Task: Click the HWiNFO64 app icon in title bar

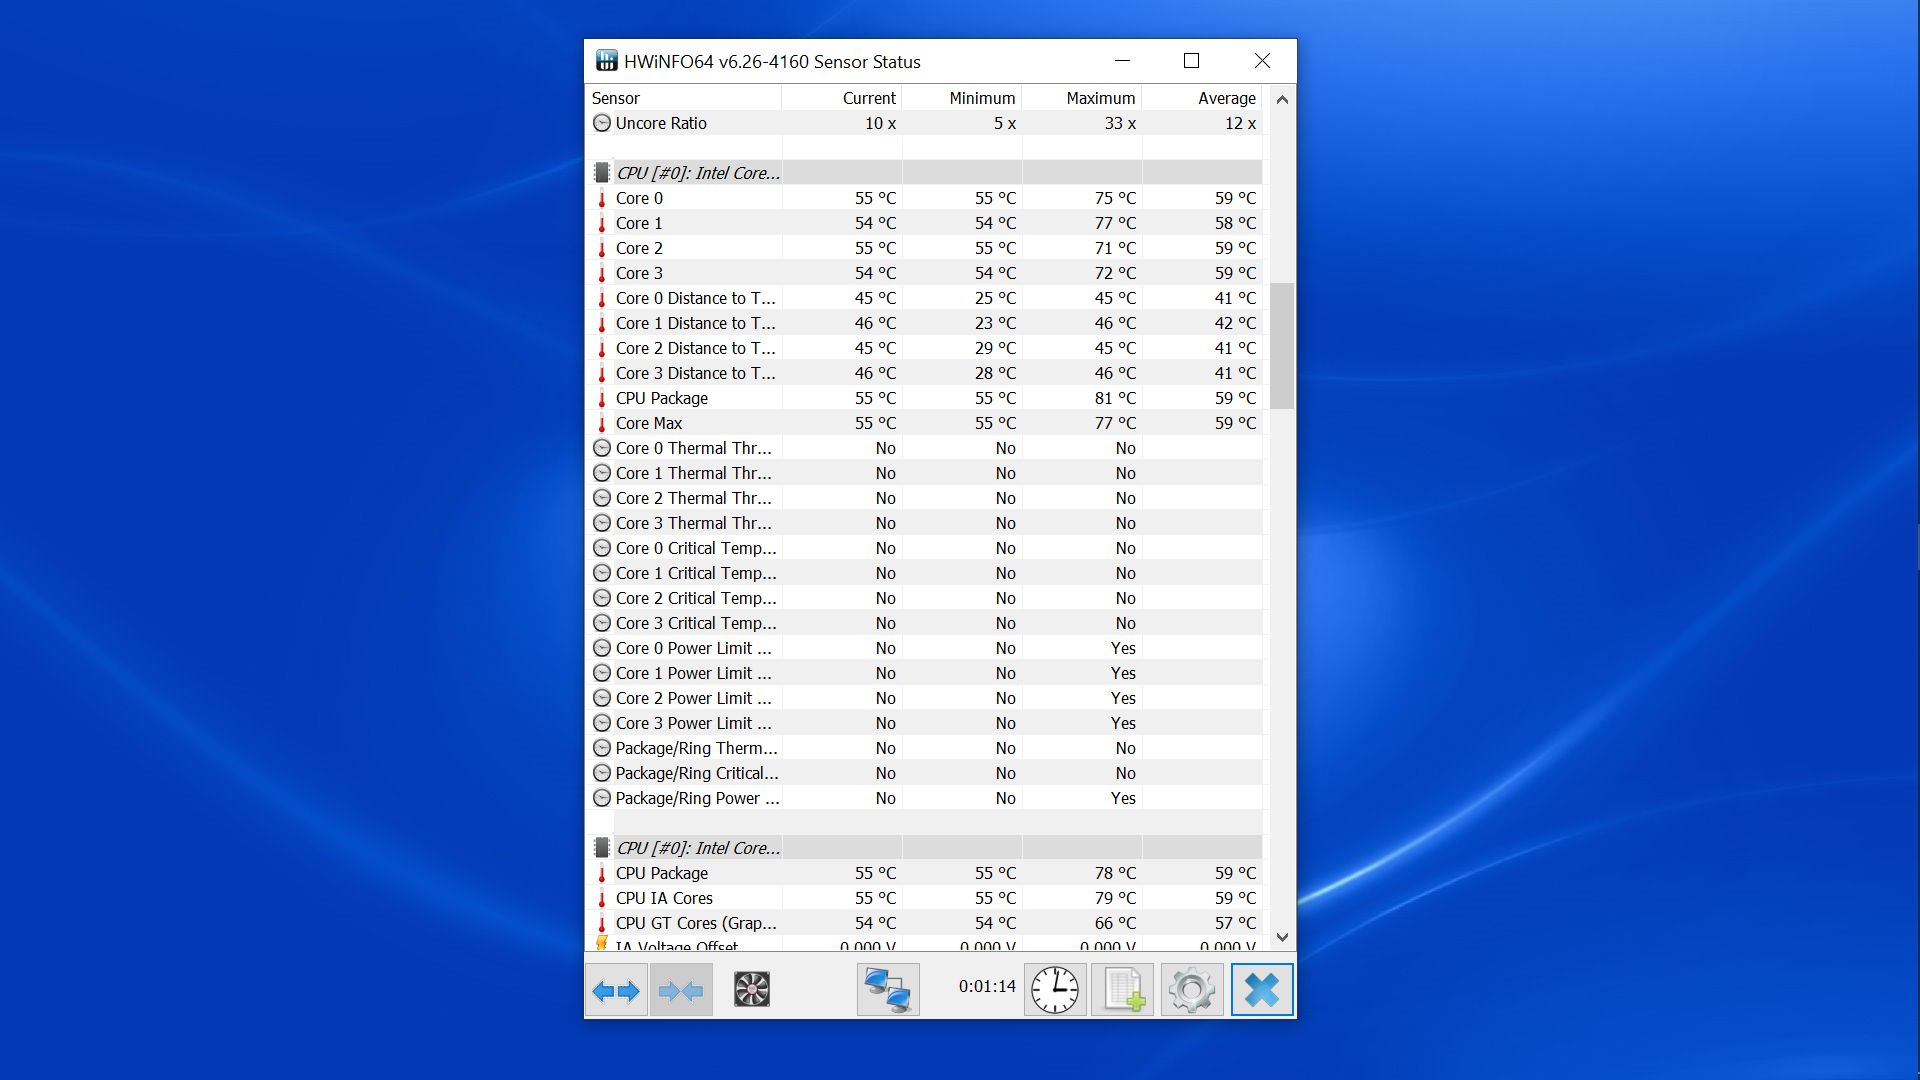Action: point(606,61)
